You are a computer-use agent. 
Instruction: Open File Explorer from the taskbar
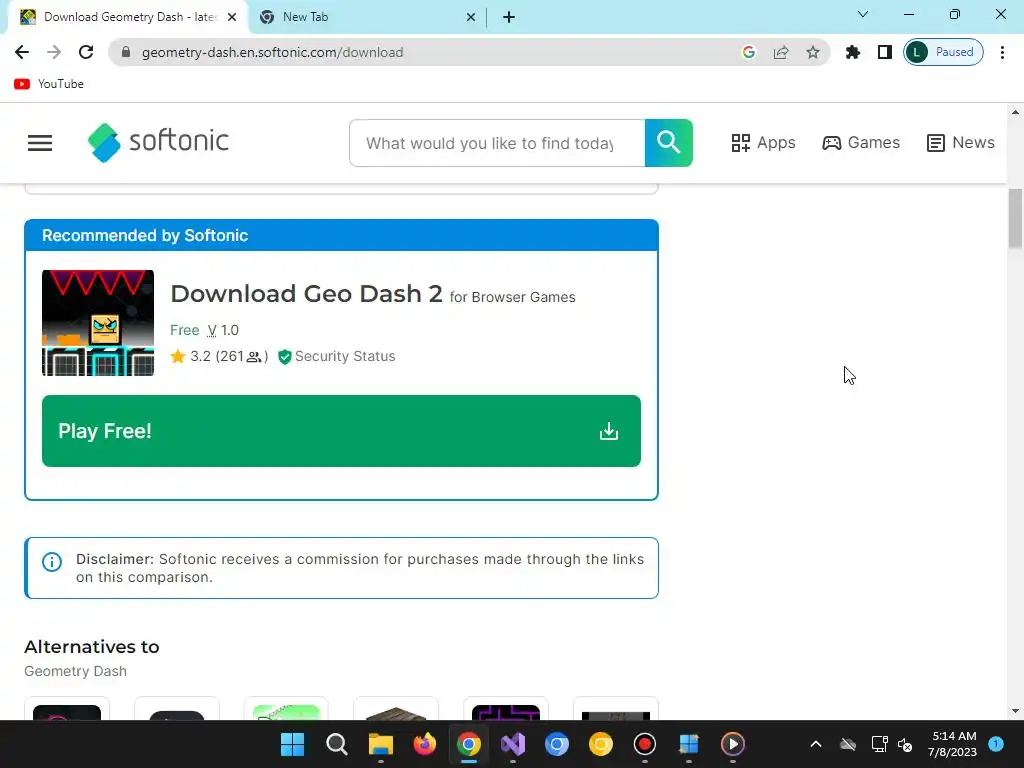[381, 744]
